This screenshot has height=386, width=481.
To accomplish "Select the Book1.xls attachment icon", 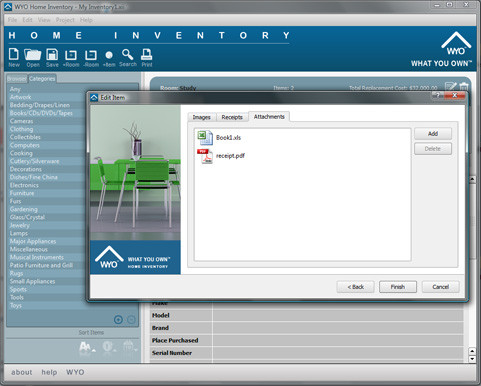I will pyautogui.click(x=205, y=137).
